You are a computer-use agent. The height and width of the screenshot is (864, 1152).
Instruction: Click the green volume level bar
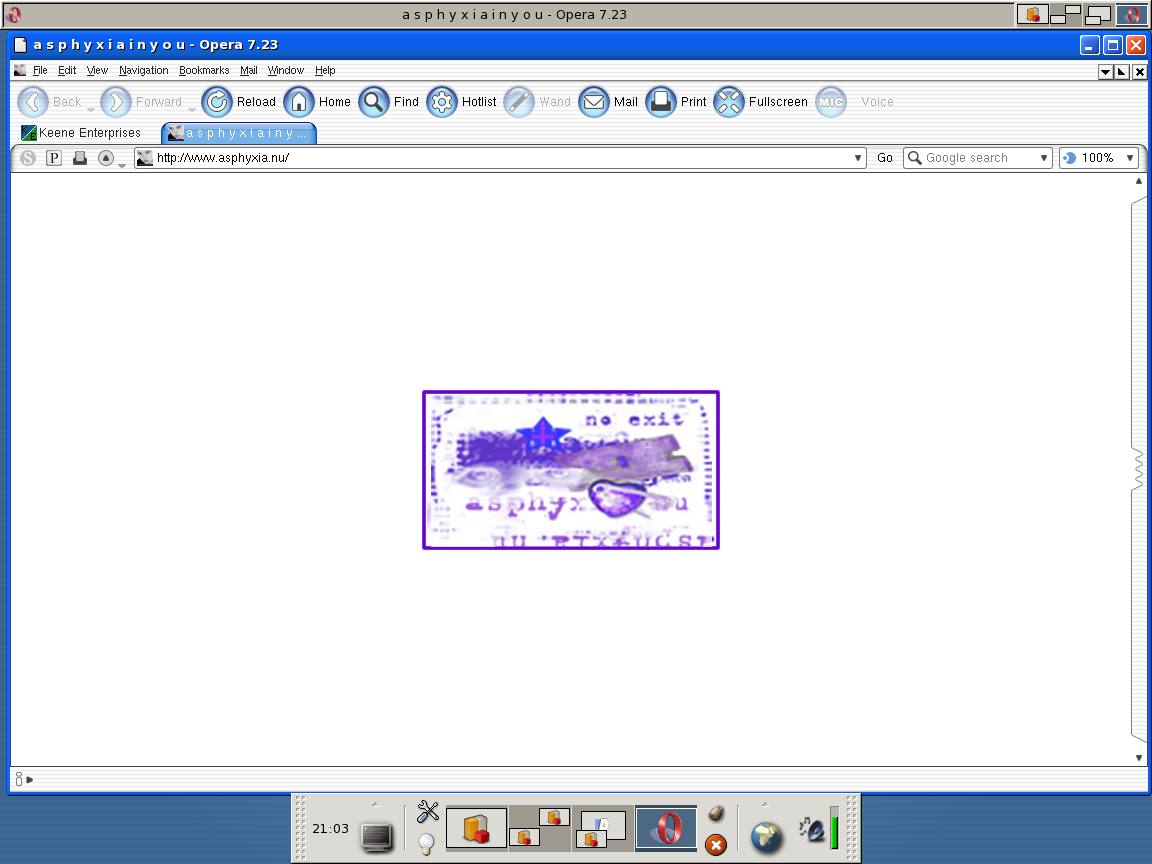tap(835, 828)
